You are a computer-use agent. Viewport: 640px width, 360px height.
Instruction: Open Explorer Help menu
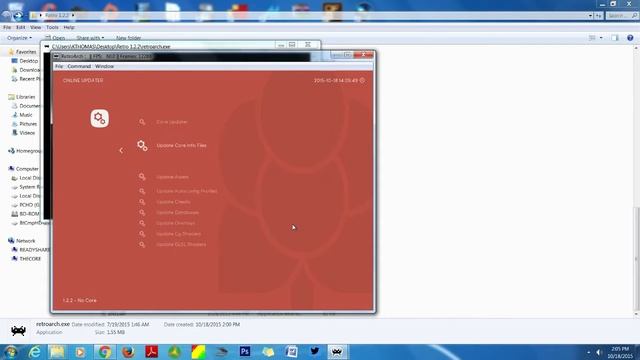(69, 27)
